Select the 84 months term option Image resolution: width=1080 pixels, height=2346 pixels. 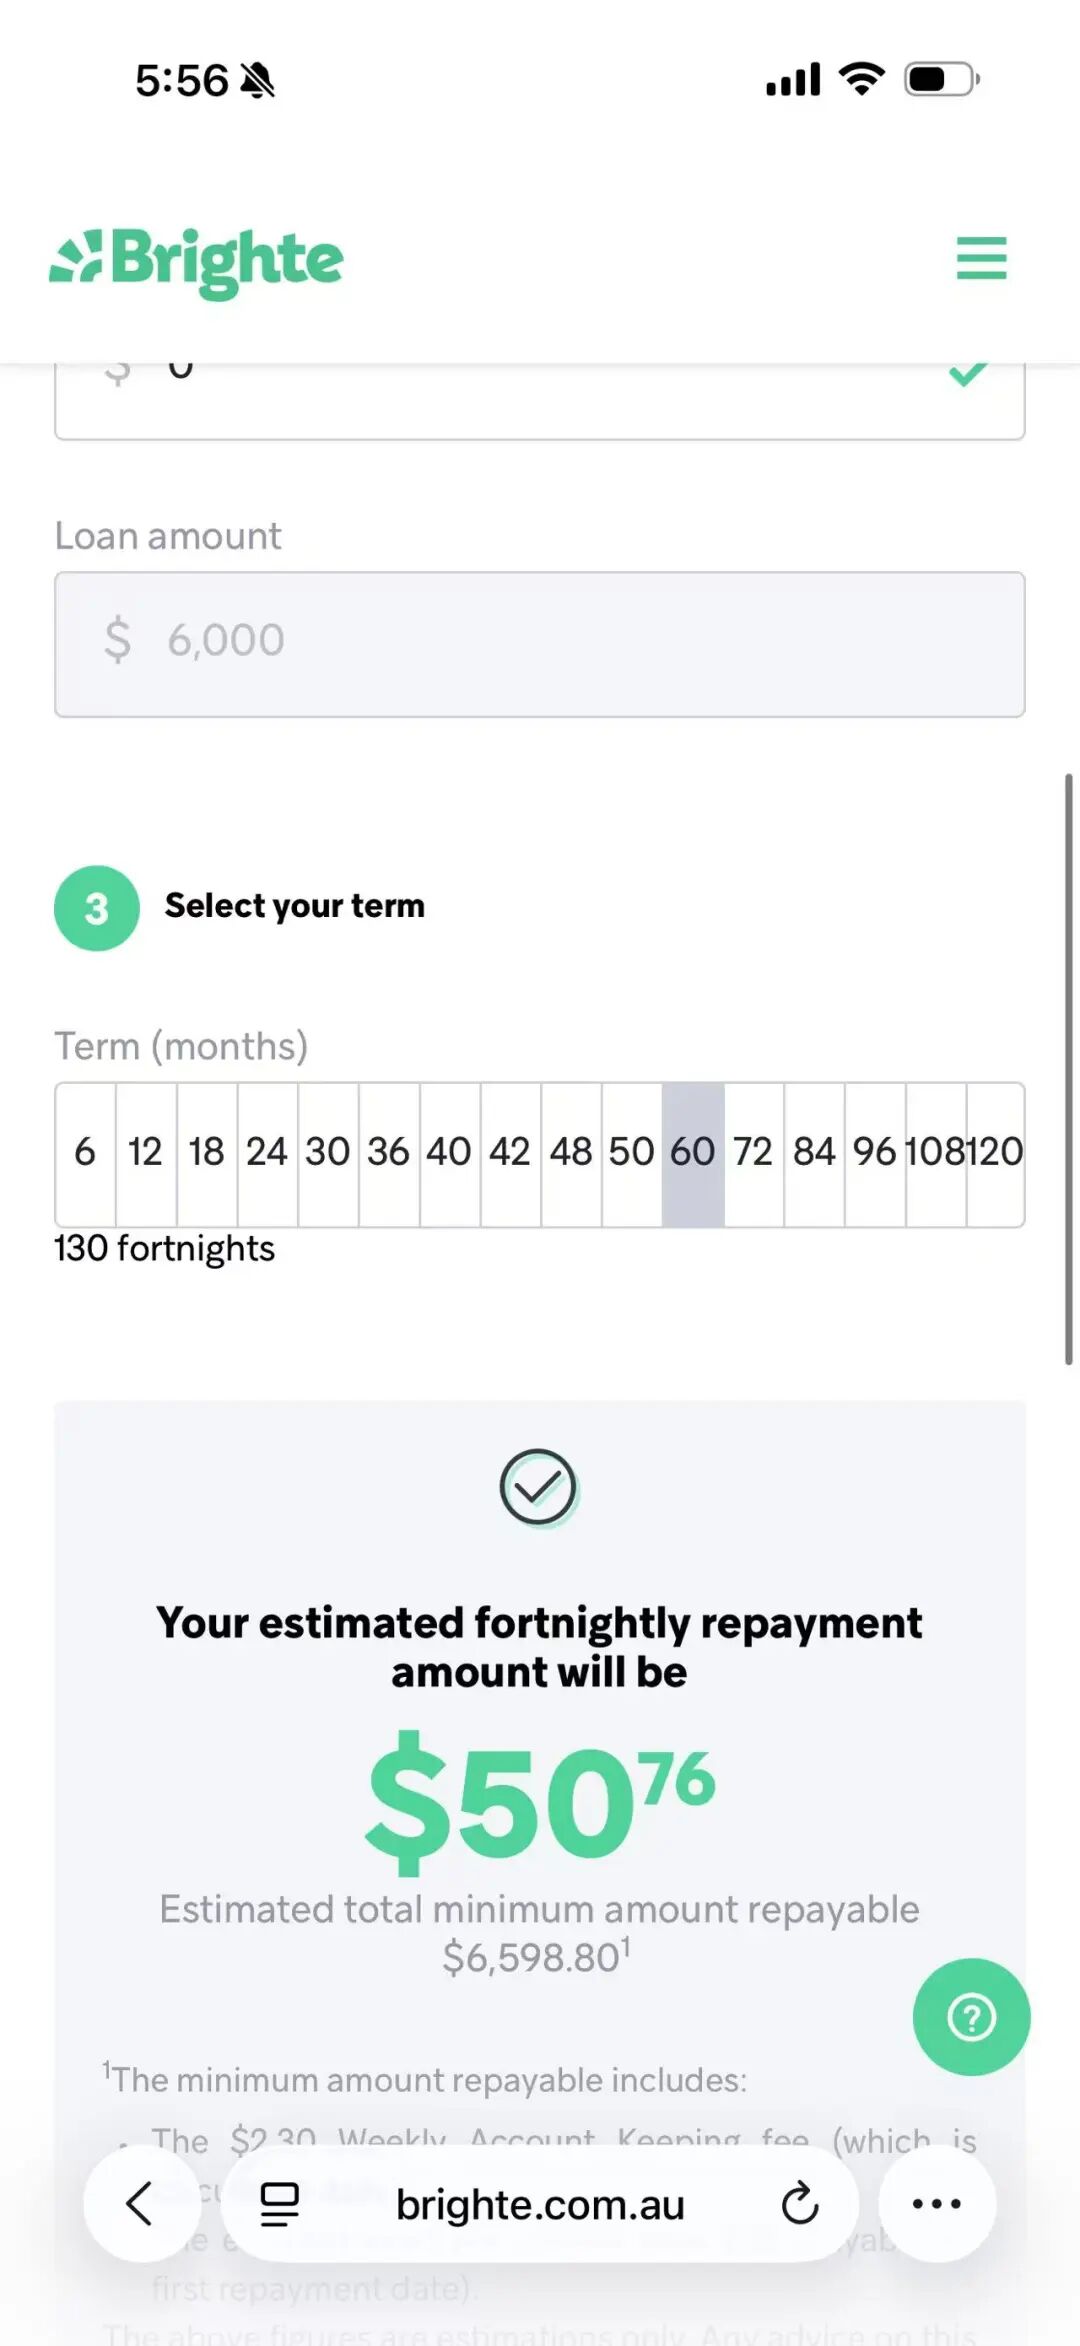[814, 1153]
